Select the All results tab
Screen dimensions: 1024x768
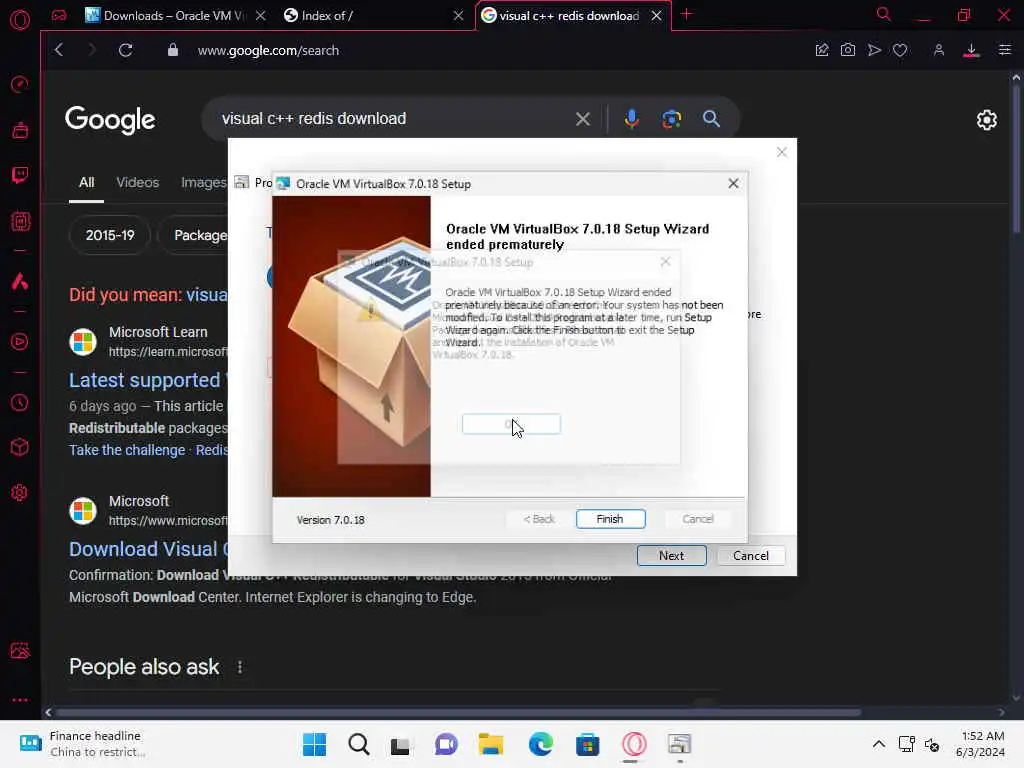point(86,182)
